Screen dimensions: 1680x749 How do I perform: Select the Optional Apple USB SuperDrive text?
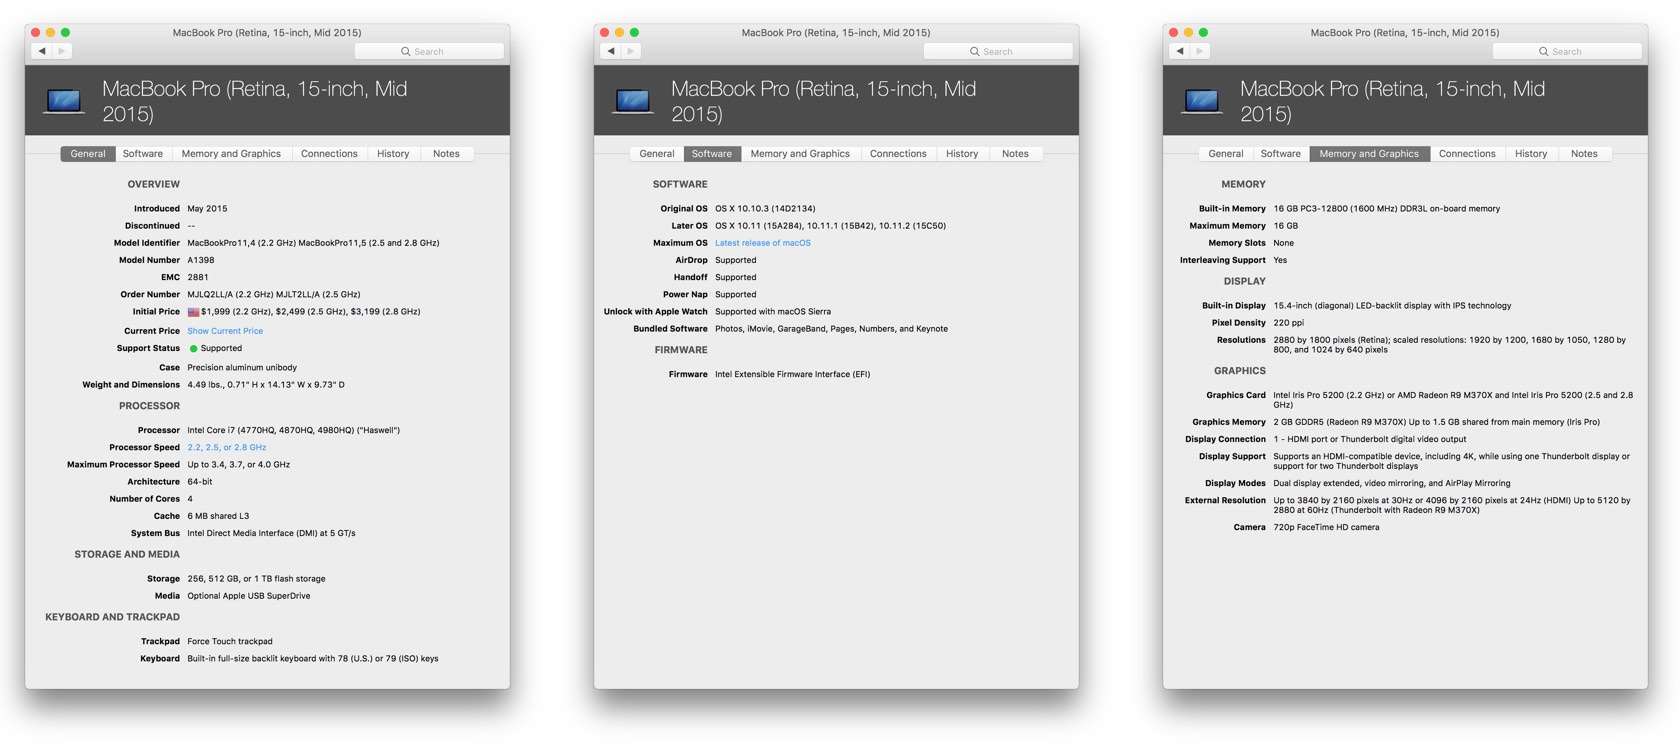[249, 596]
